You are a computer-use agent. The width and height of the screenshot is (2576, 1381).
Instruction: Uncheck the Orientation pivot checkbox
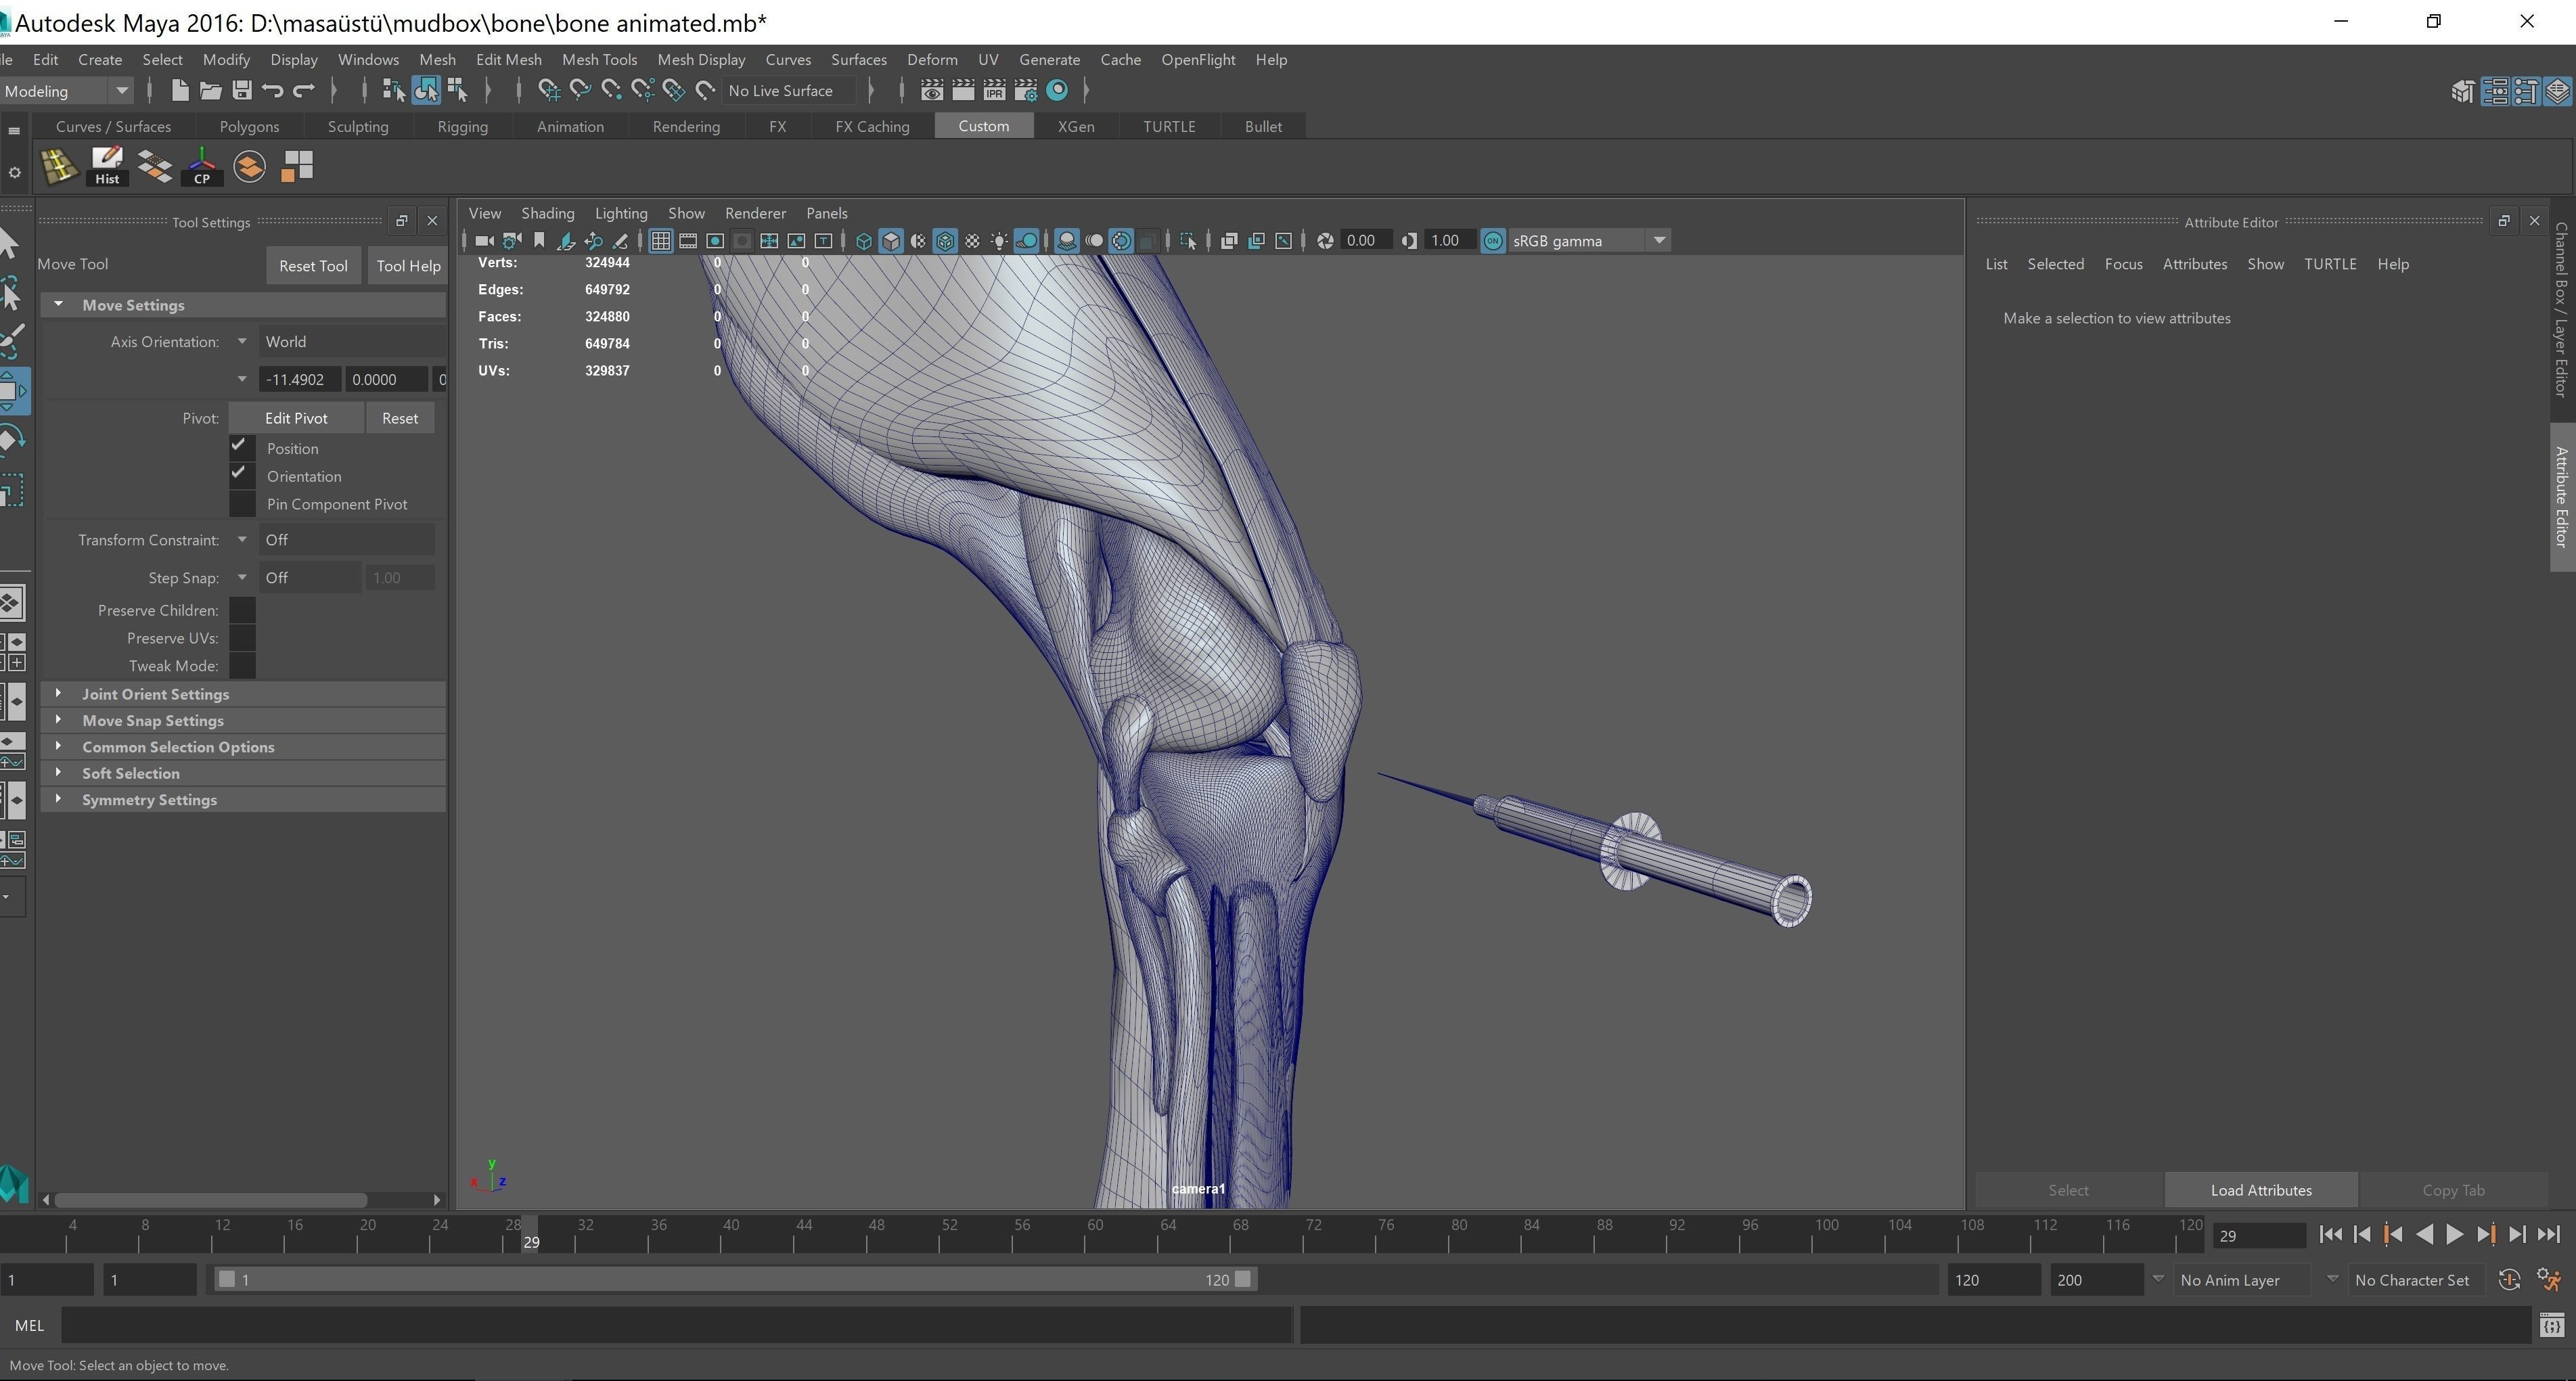[x=241, y=475]
